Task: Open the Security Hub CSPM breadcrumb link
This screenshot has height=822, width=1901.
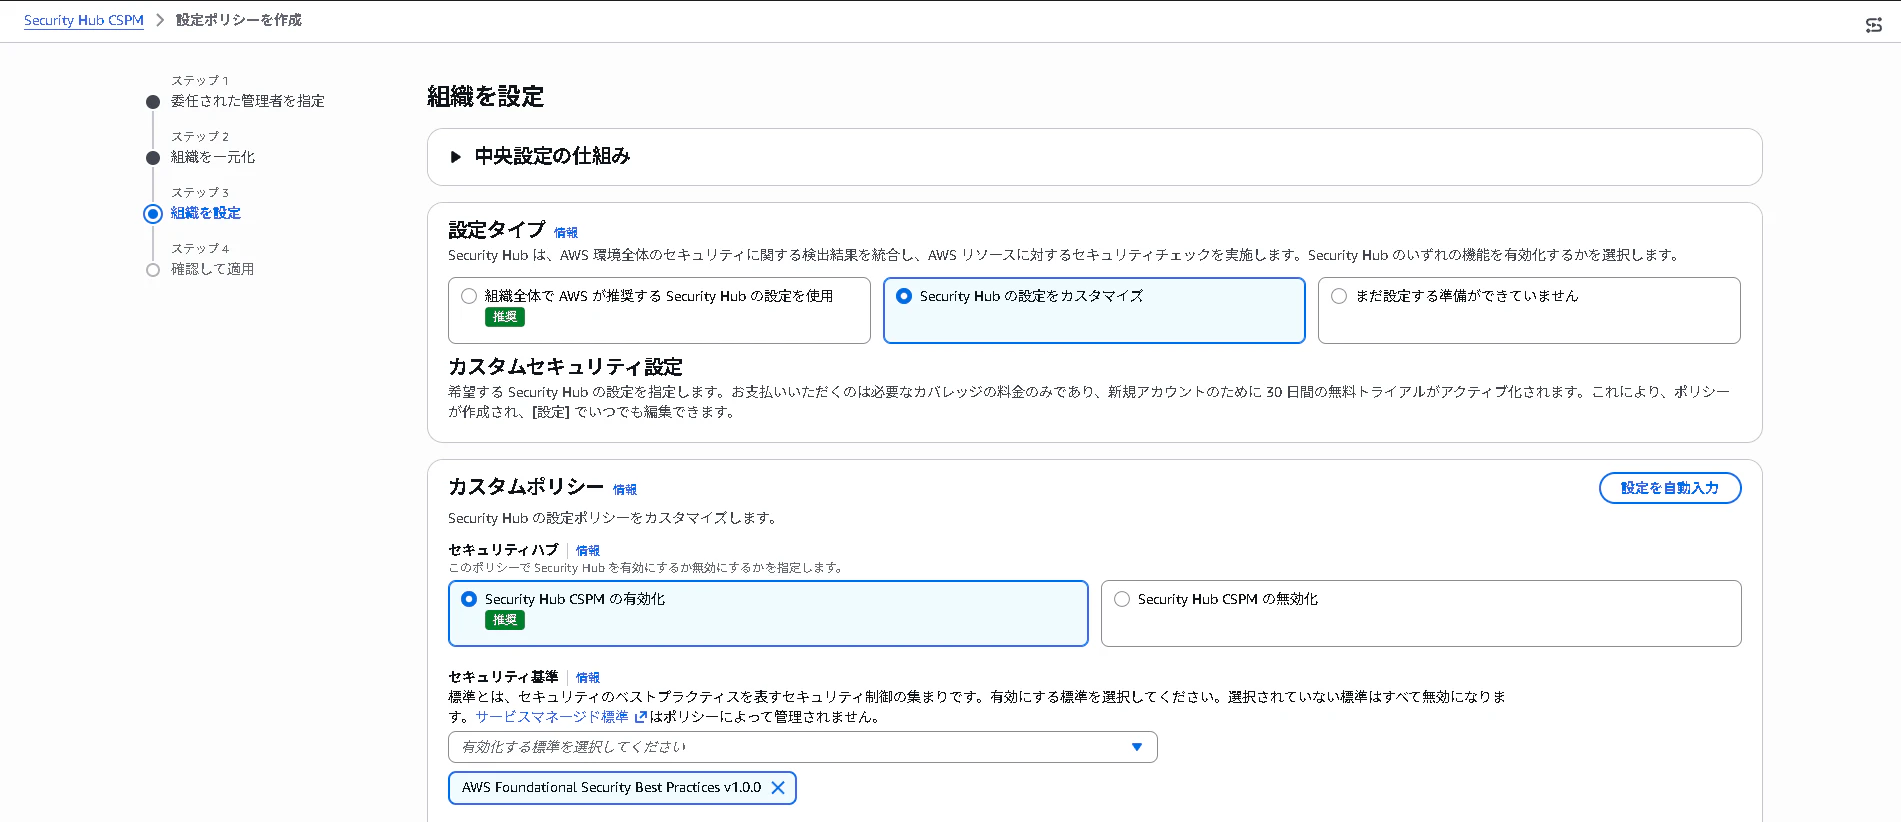Action: coord(84,20)
